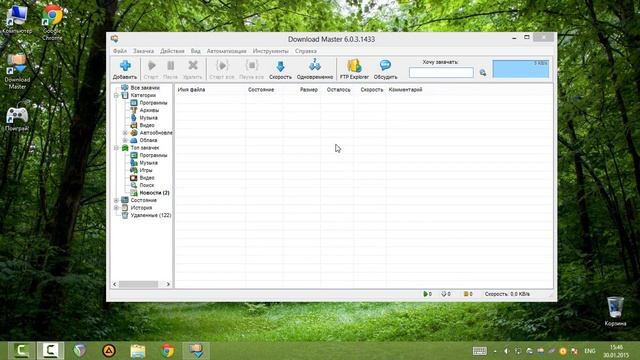This screenshot has width=640, height=360.
Task: Sort by the Комментарий column header
Action: 405,89
